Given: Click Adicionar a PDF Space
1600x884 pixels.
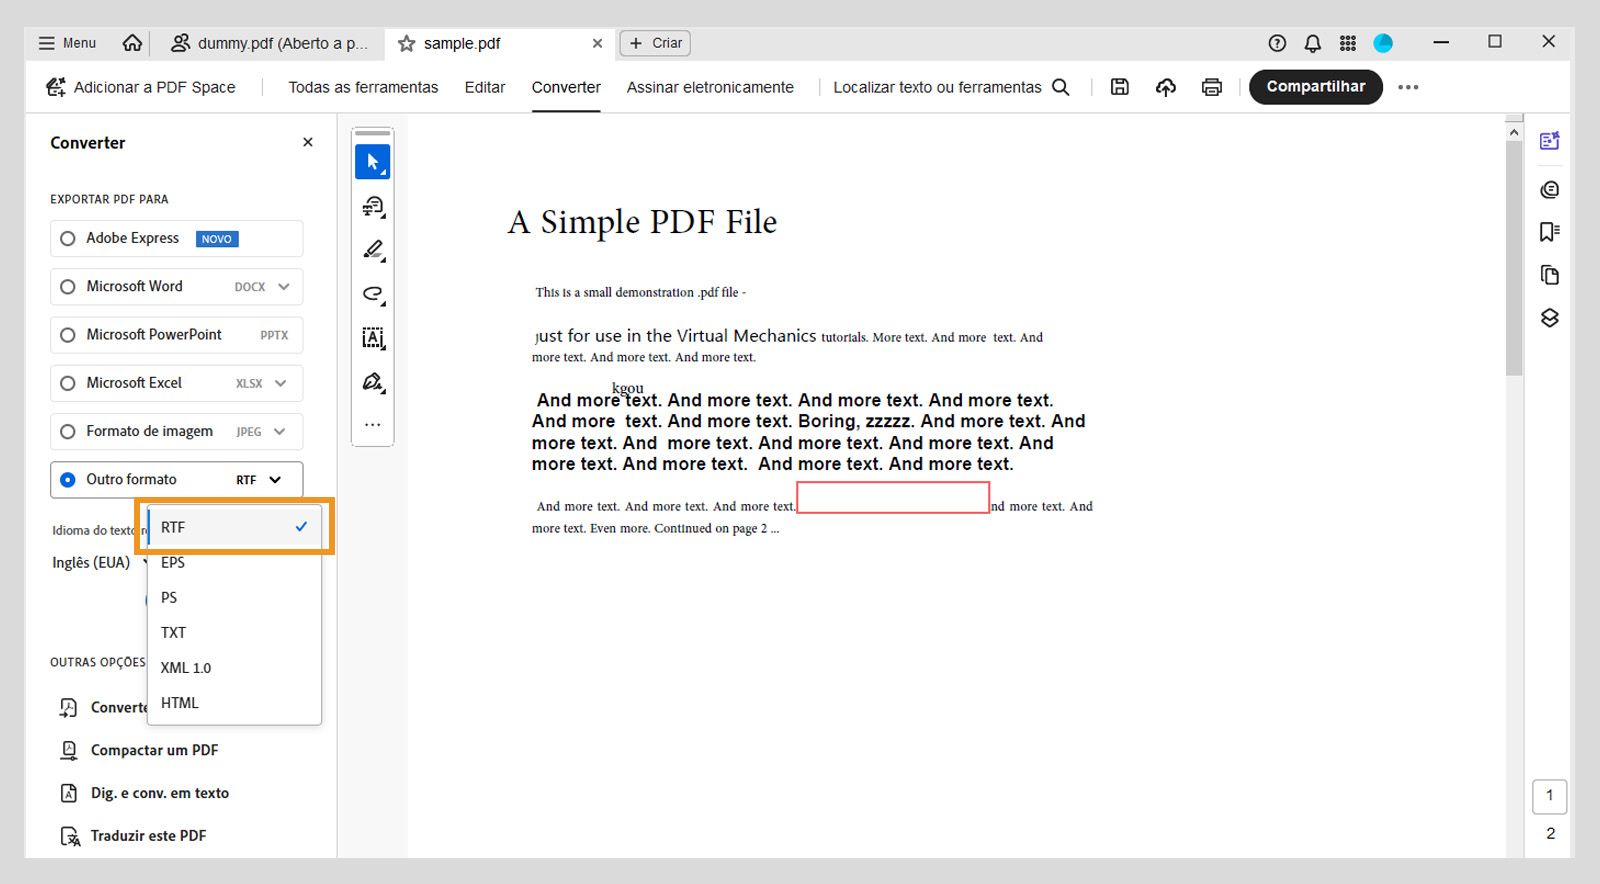Looking at the screenshot, I should (141, 87).
